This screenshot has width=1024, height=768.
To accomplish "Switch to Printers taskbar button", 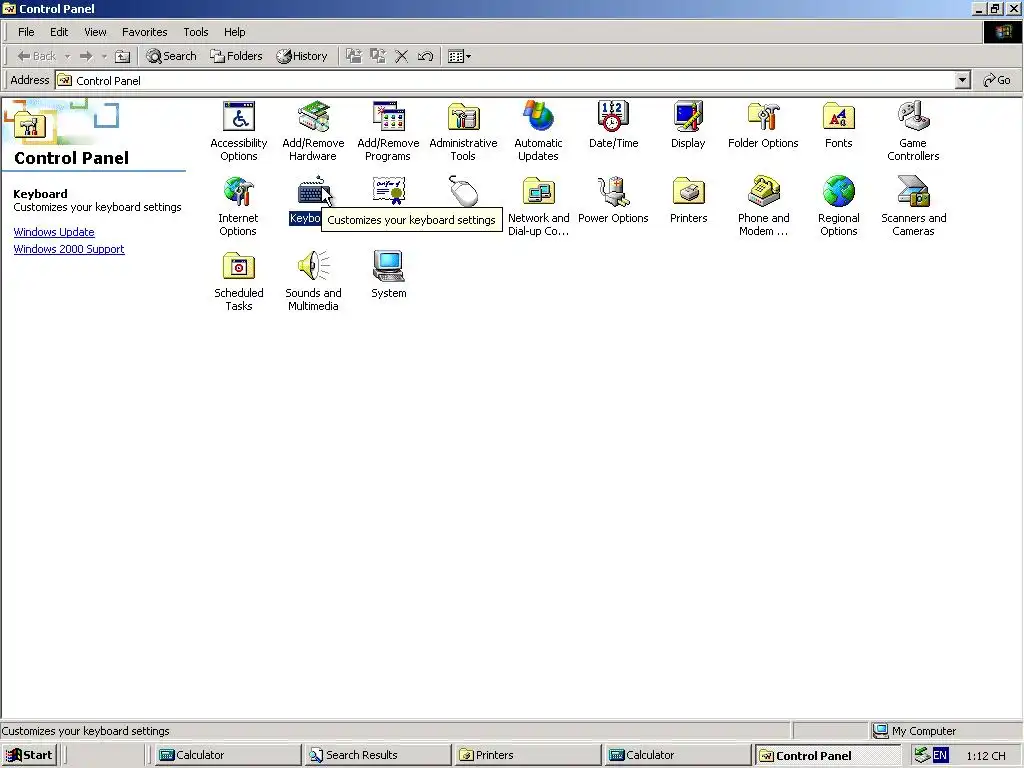I will tap(528, 755).
